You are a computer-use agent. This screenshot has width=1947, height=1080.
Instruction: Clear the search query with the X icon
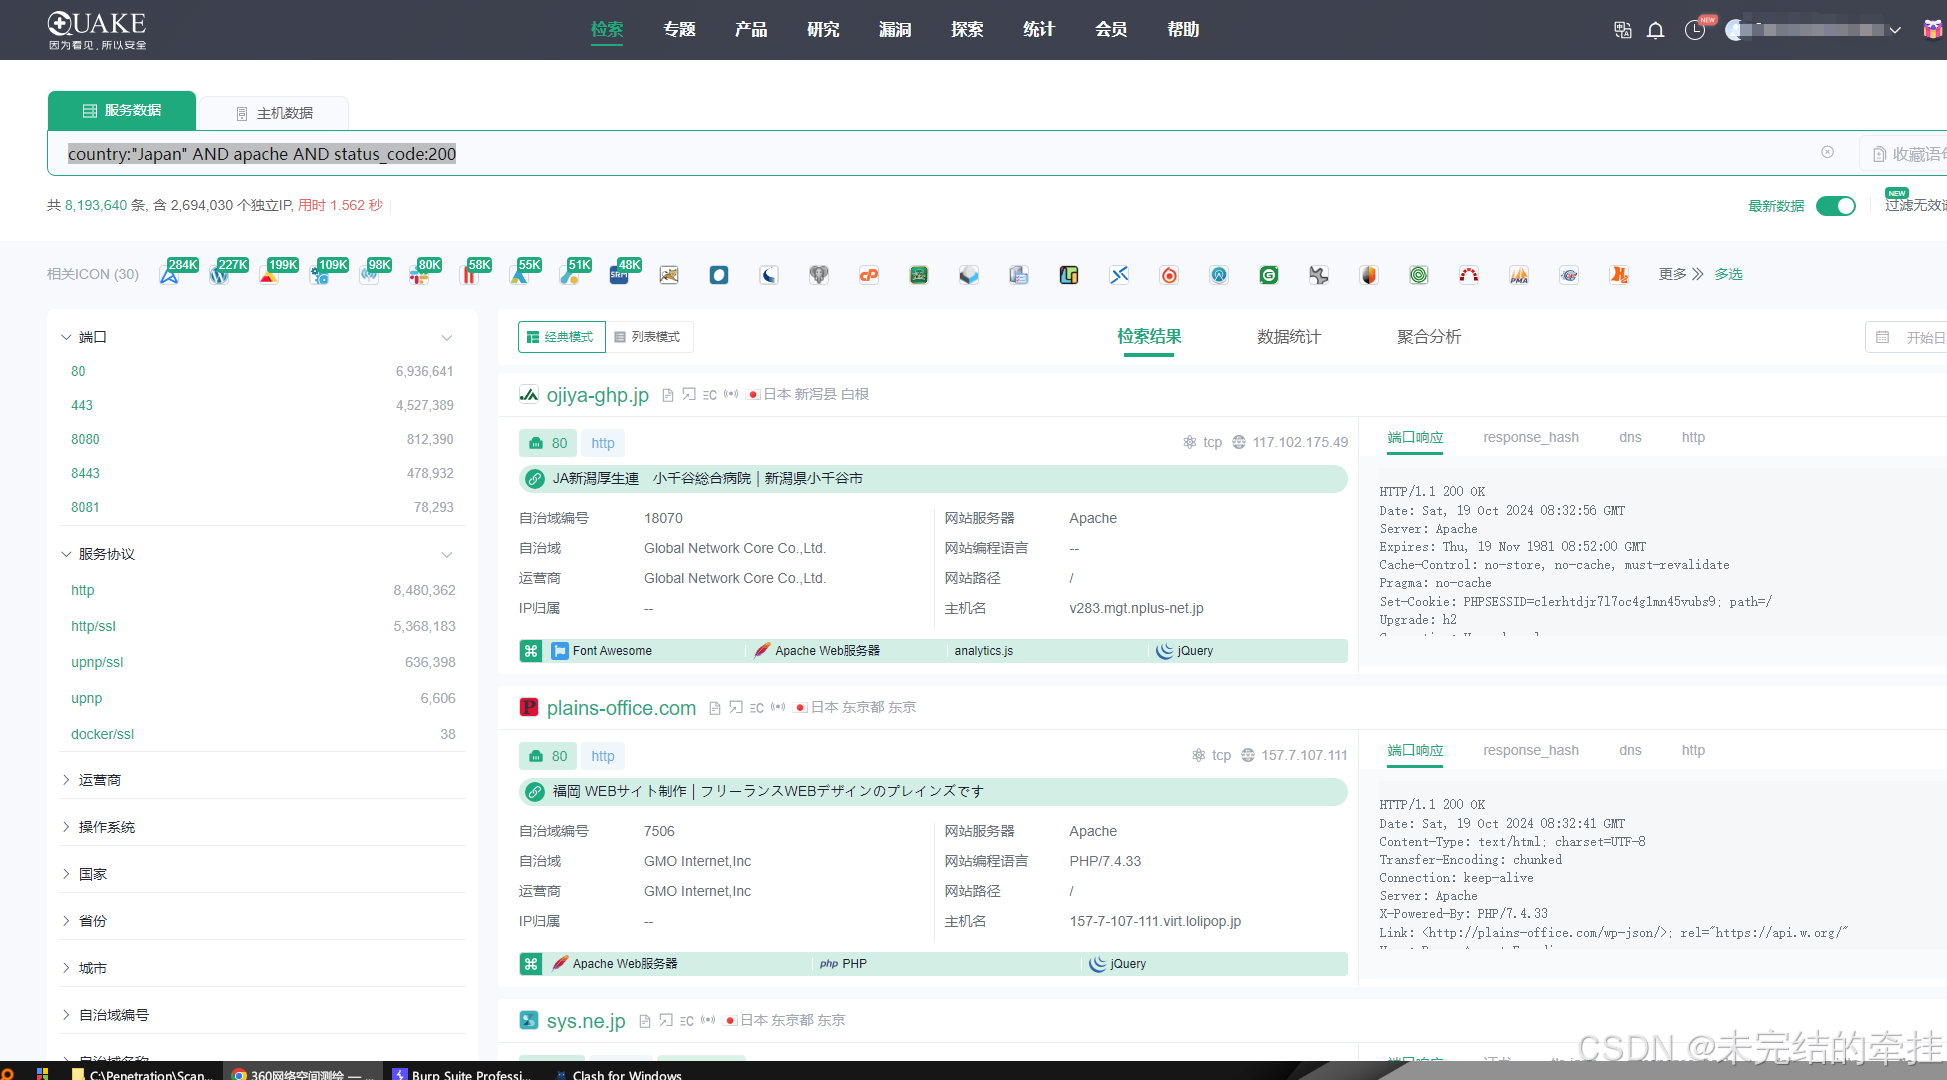coord(1827,152)
